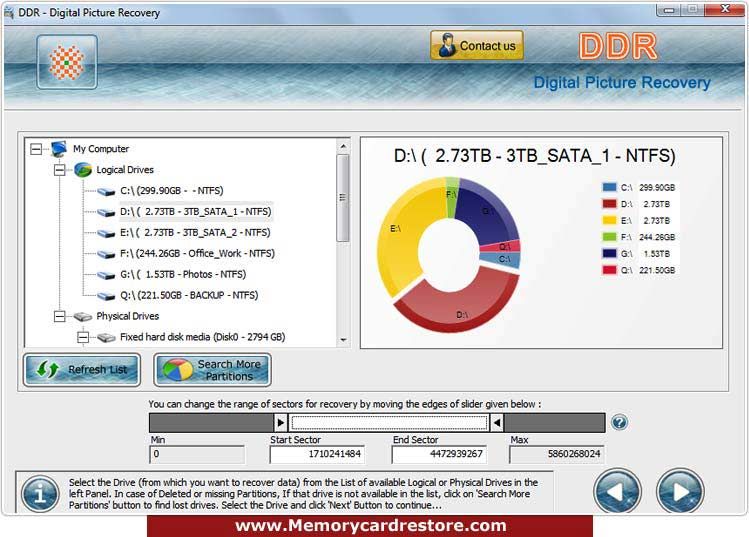Select drive E:\ 3TB_SATA_2 entry
Image resolution: width=749 pixels, height=537 pixels.
195,233
